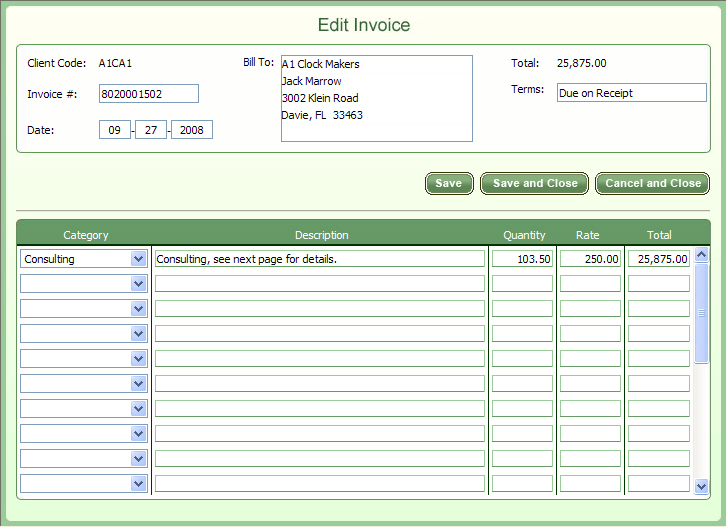Click the empty rate field in second row
Screen dimensions: 726x527
(x=590, y=284)
